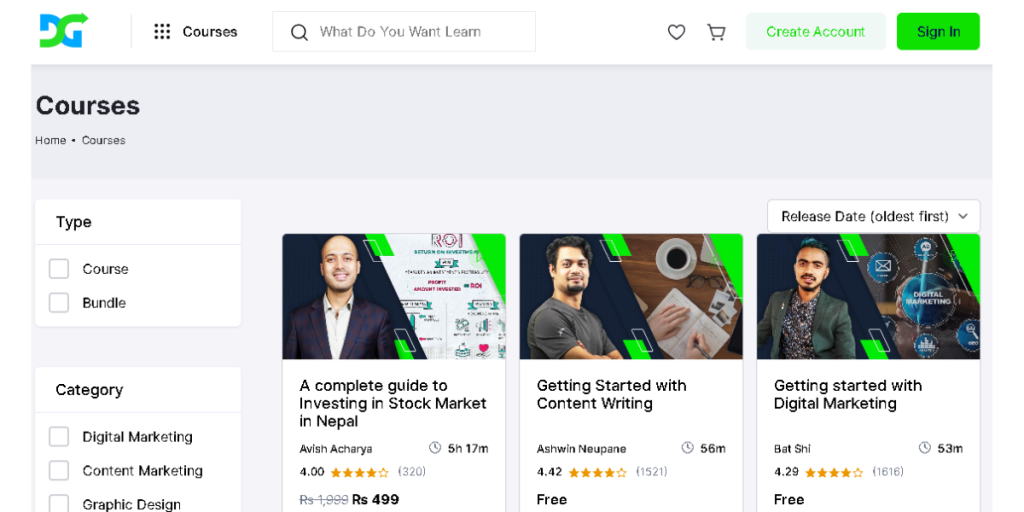Open the wishlist heart icon
Image resolution: width=1024 pixels, height=512 pixels.
coord(677,32)
